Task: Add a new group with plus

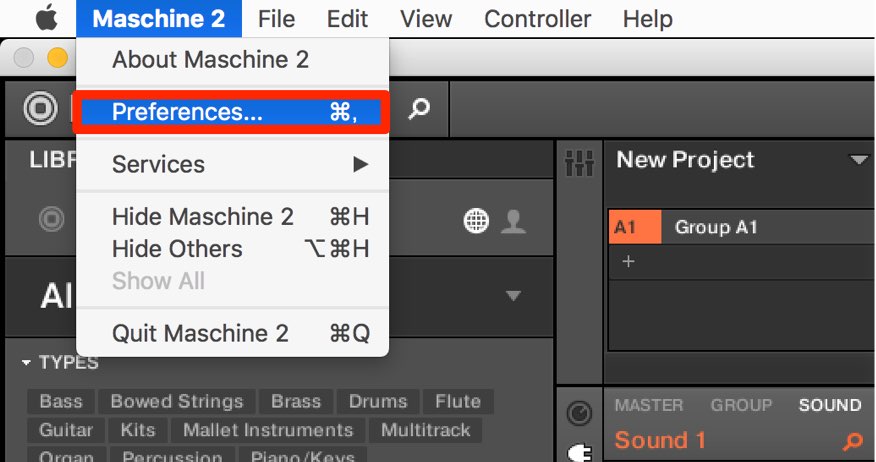Action: tap(629, 261)
